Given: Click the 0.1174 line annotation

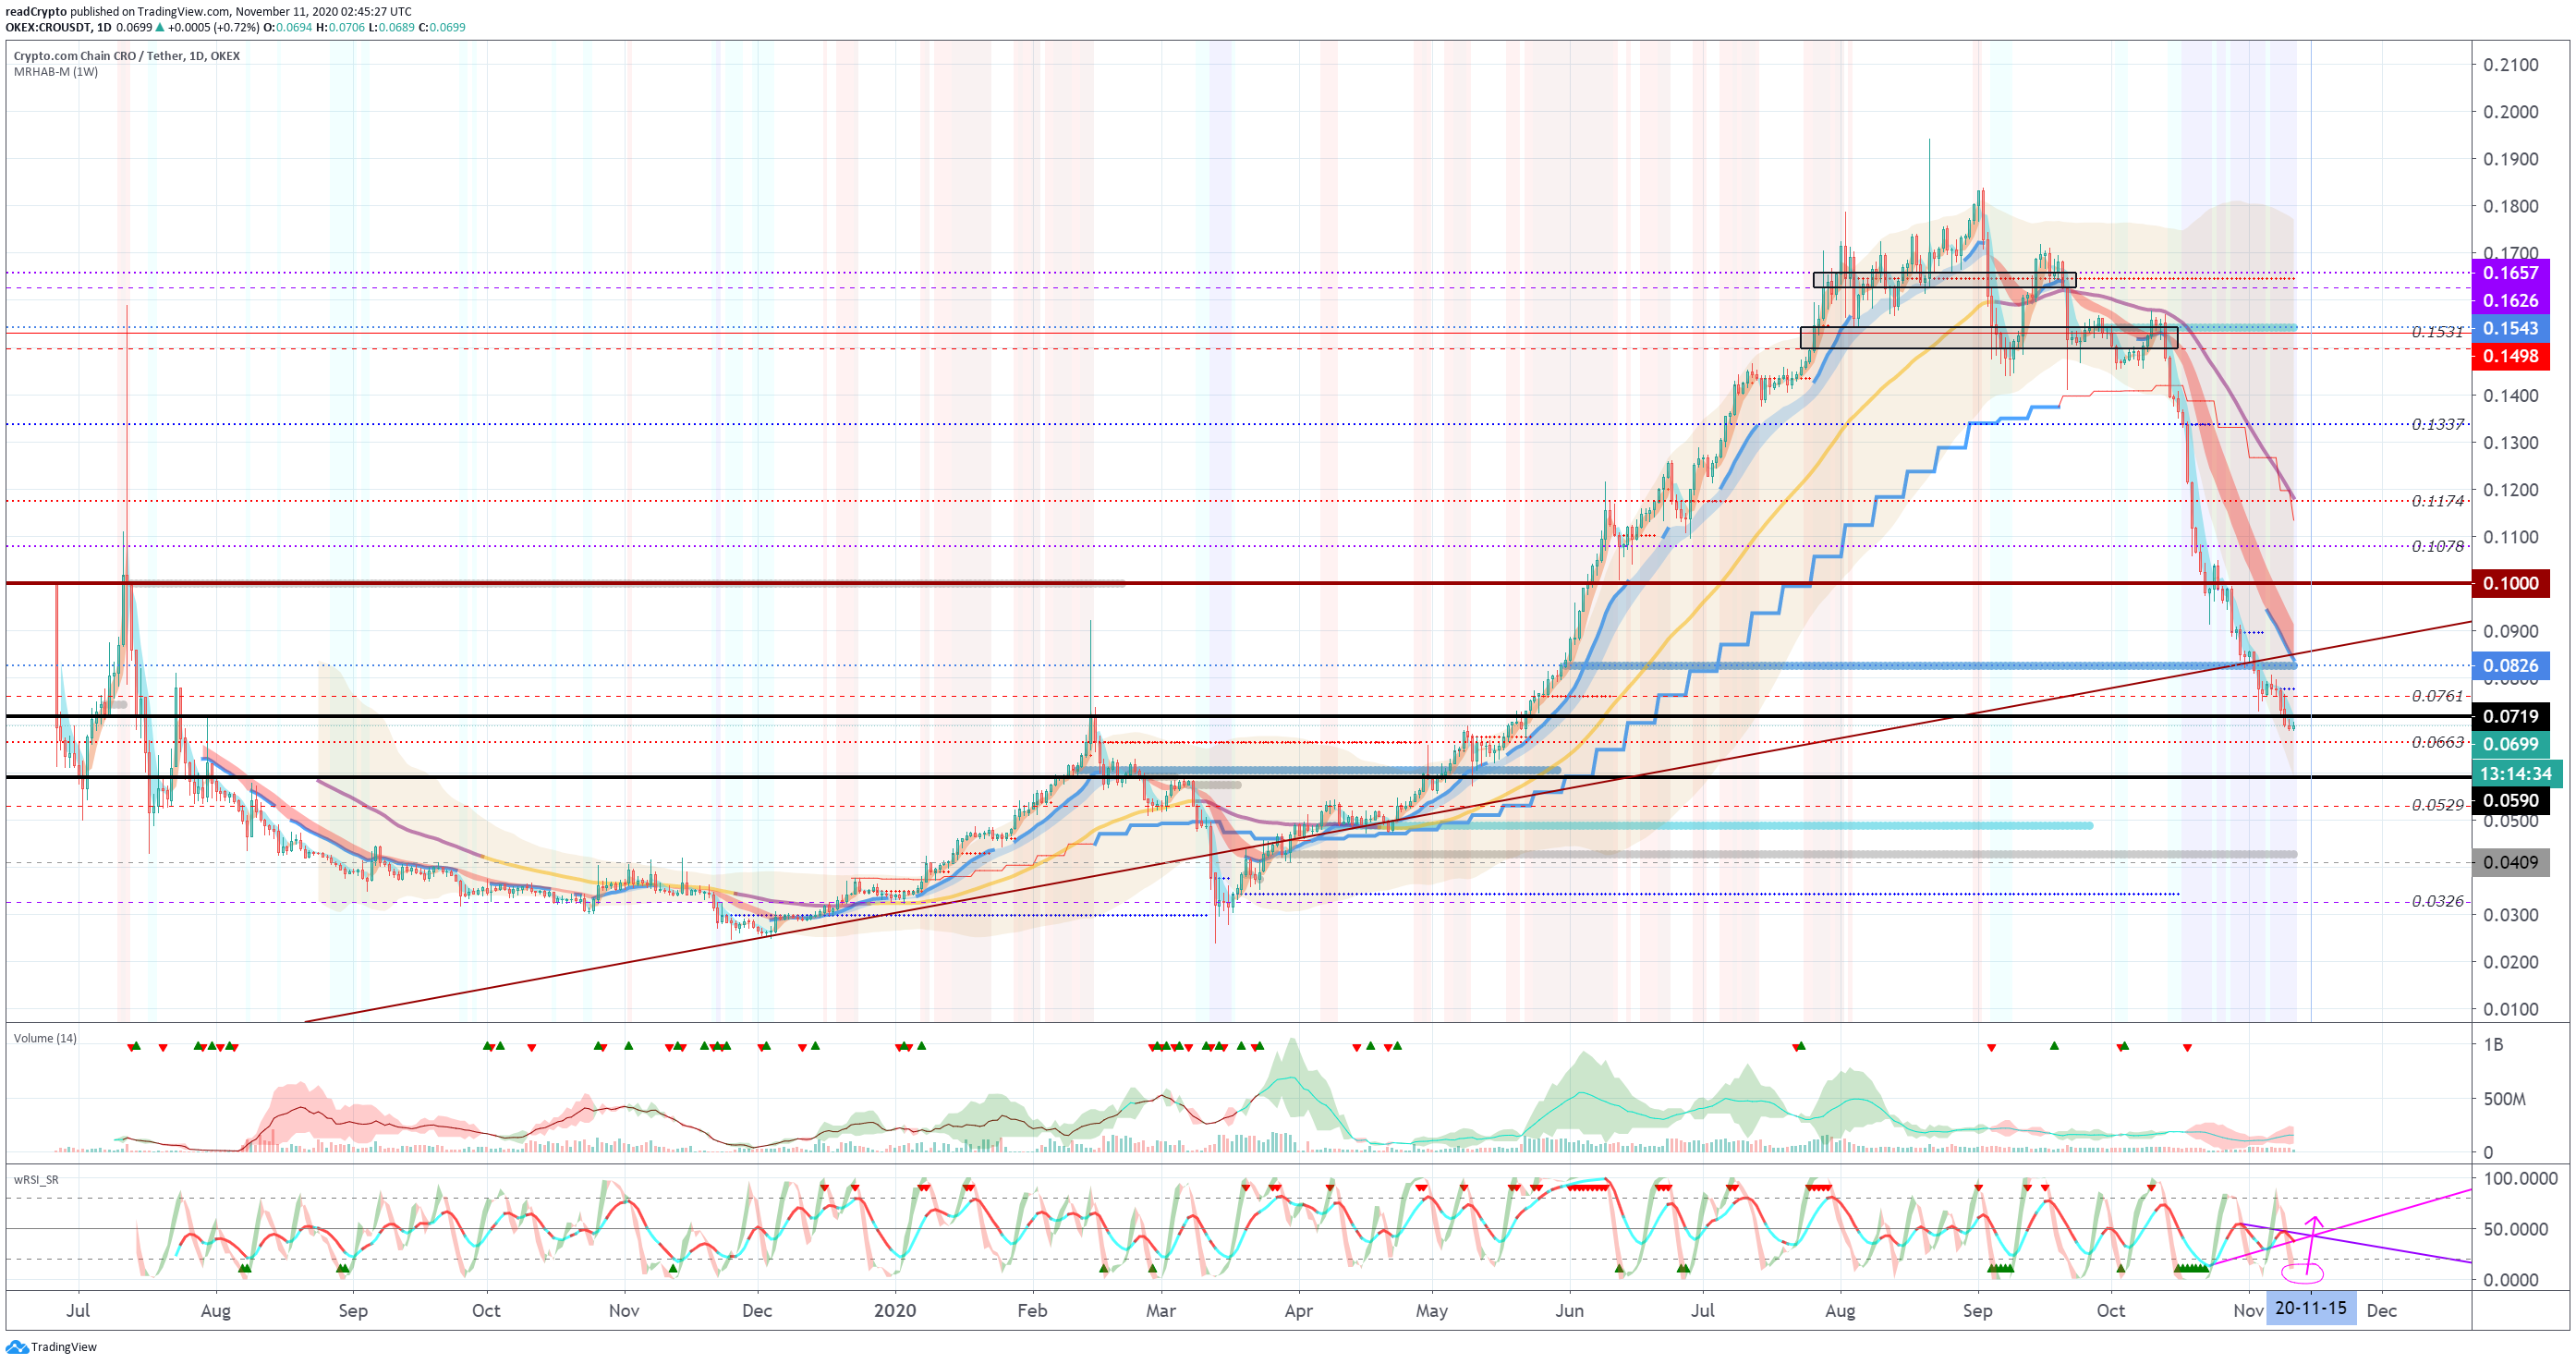Looking at the screenshot, I should [2437, 501].
